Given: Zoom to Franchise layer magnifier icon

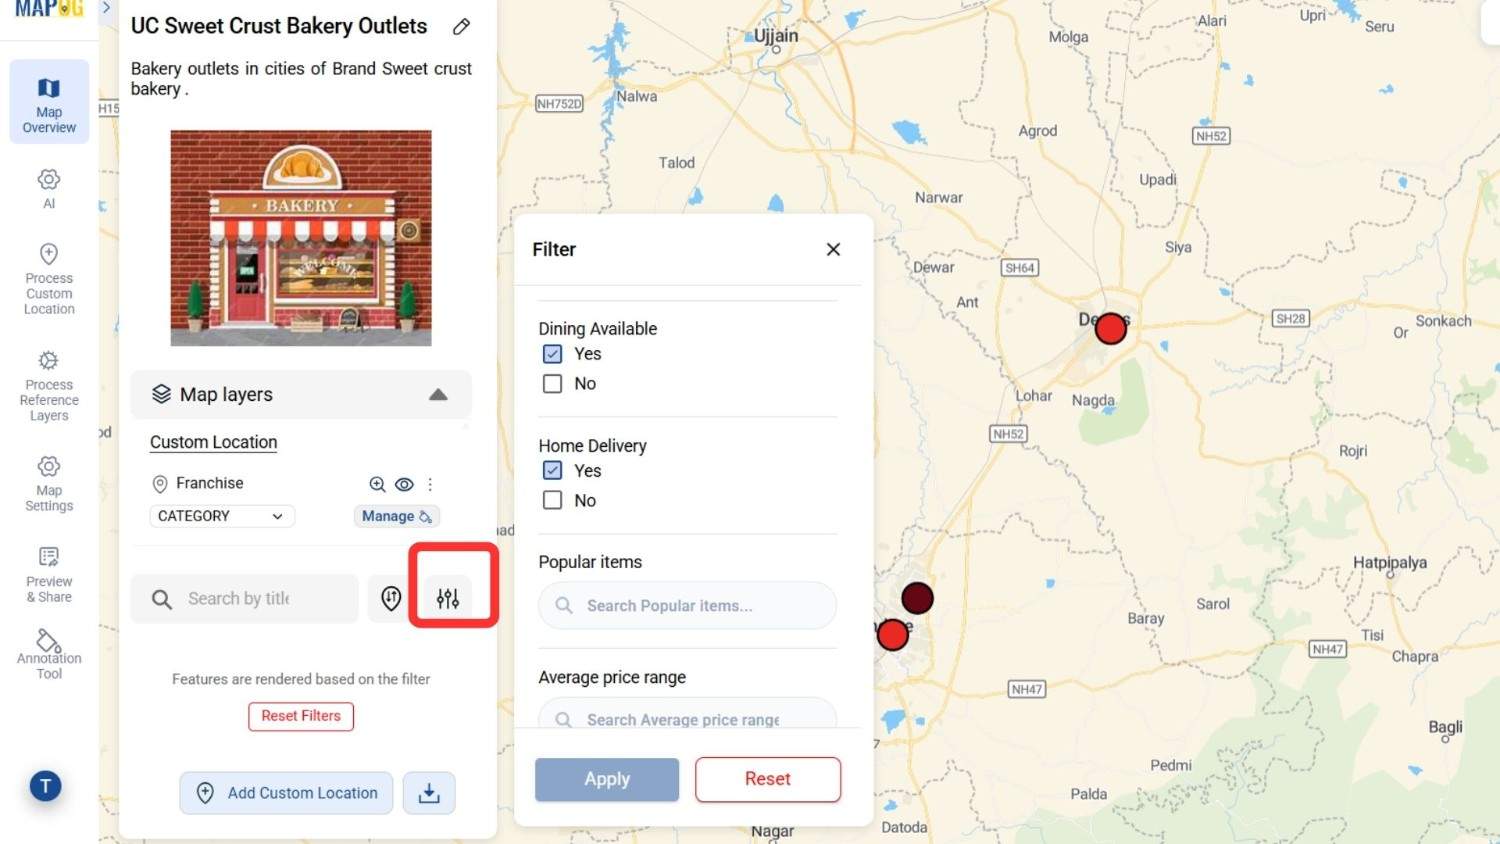Looking at the screenshot, I should pos(377,484).
